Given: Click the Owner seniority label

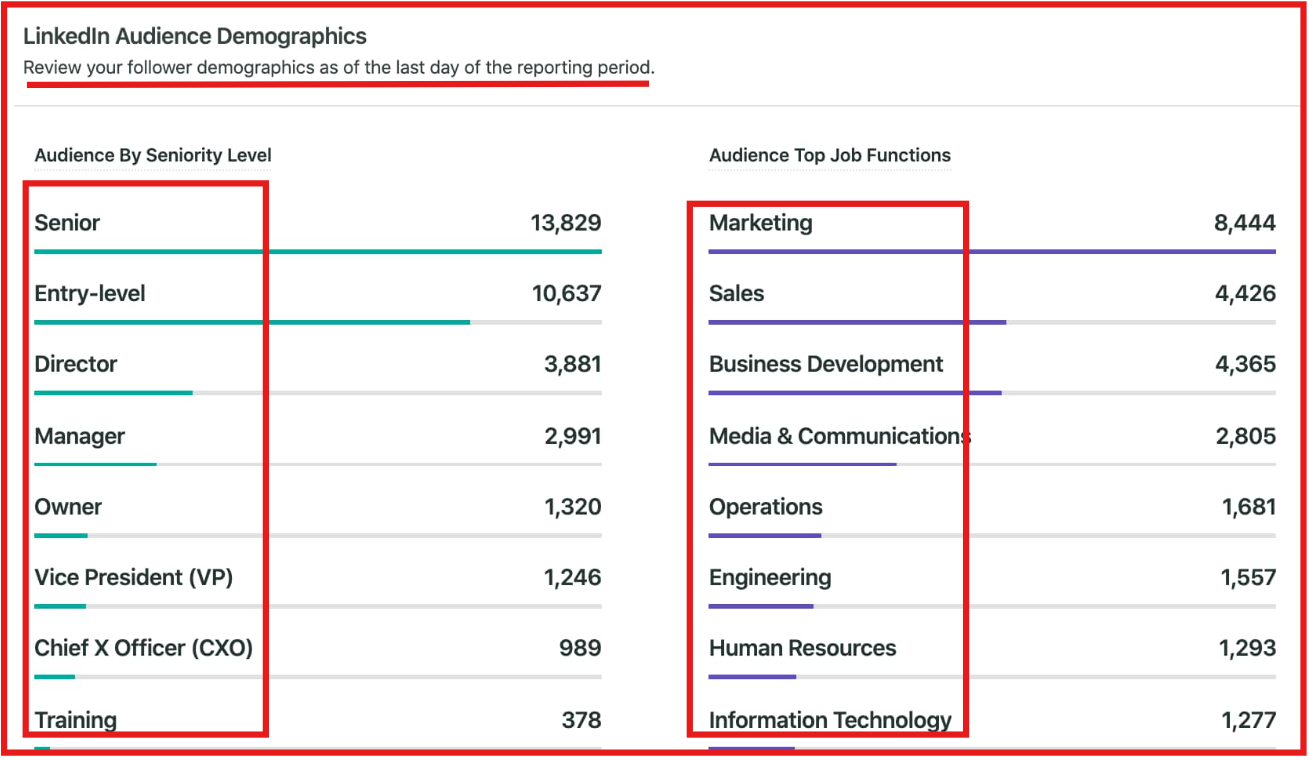Looking at the screenshot, I should 68,507.
